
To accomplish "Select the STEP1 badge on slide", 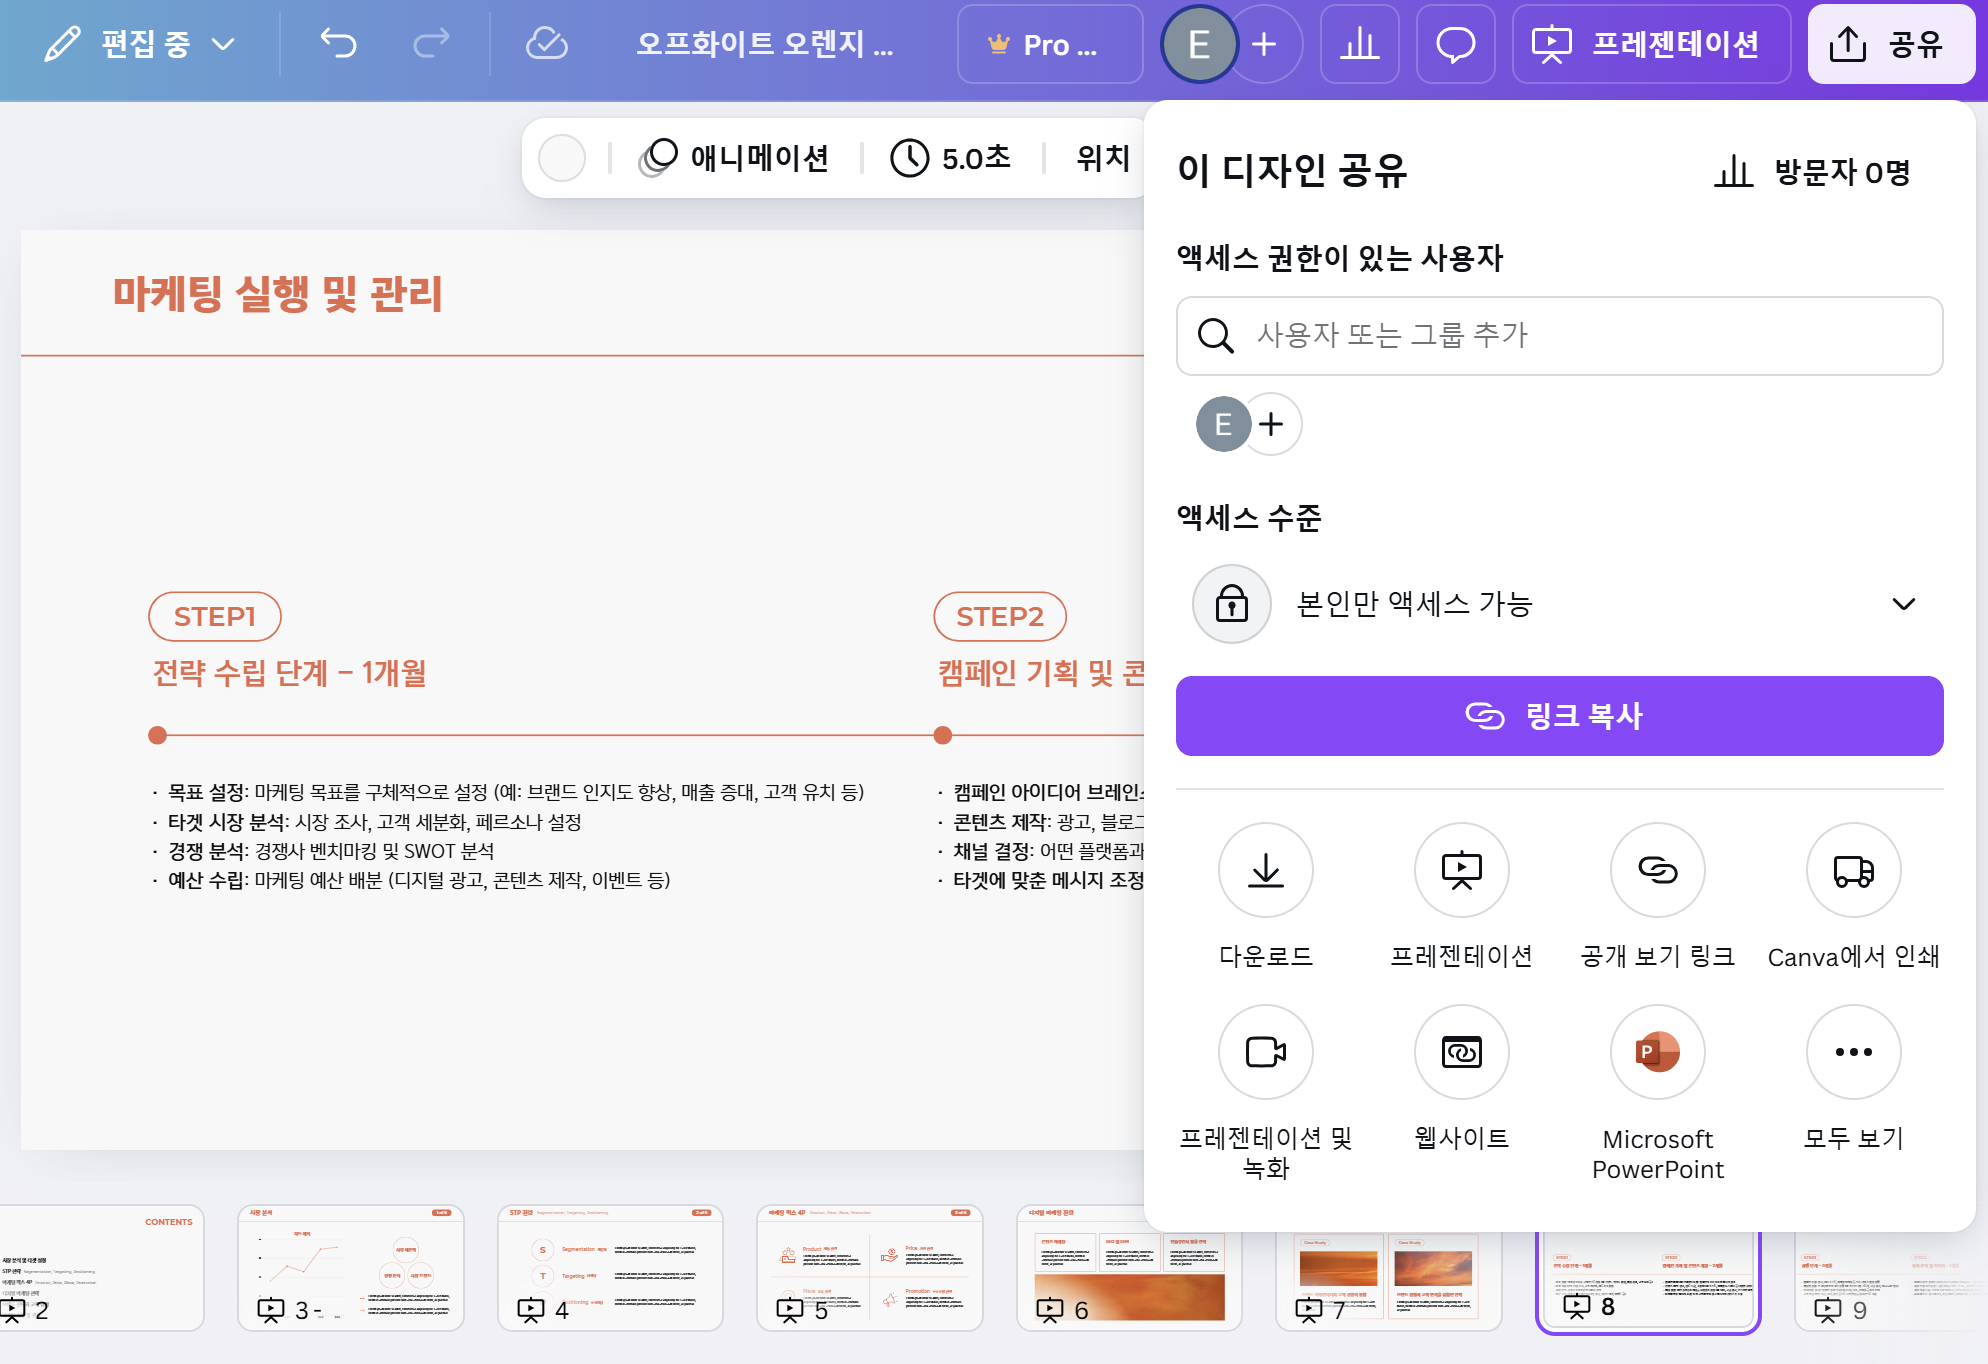I will click(215, 616).
